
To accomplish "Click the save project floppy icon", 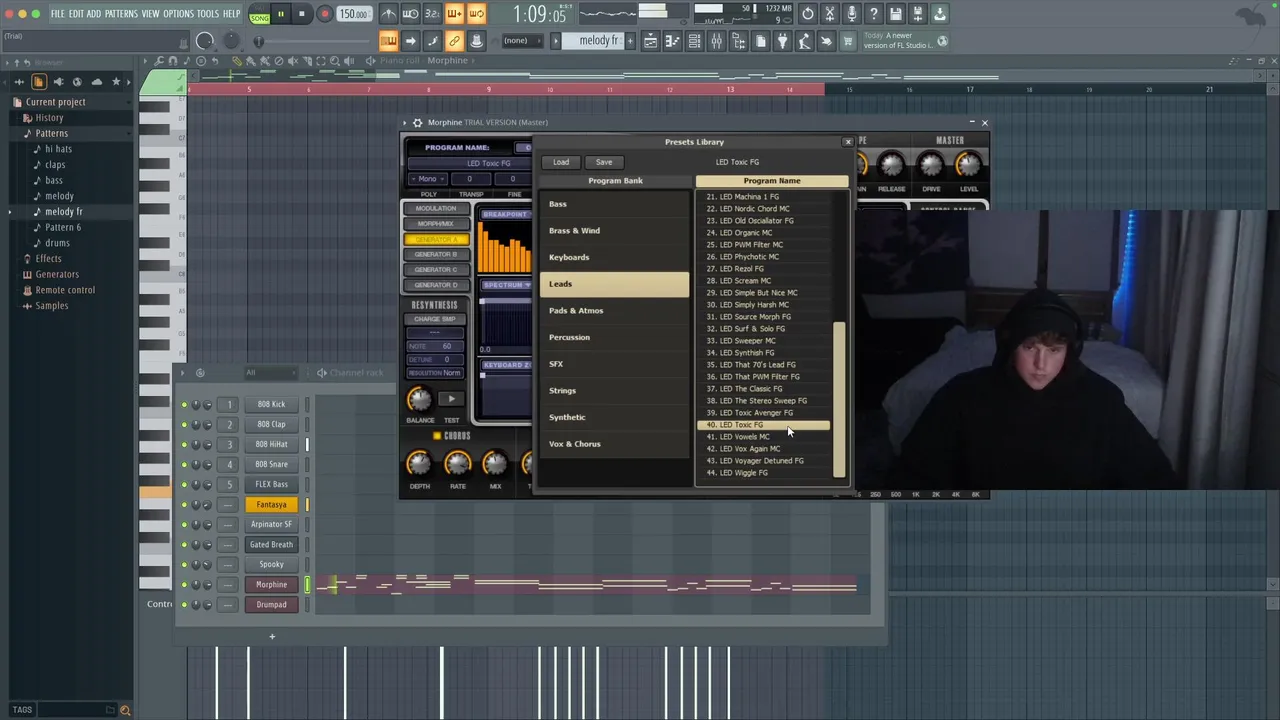I will point(896,14).
